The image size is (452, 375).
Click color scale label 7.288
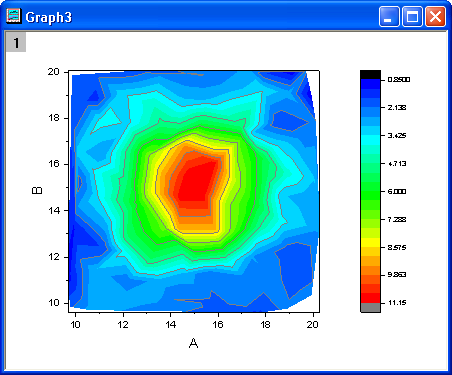(397, 219)
